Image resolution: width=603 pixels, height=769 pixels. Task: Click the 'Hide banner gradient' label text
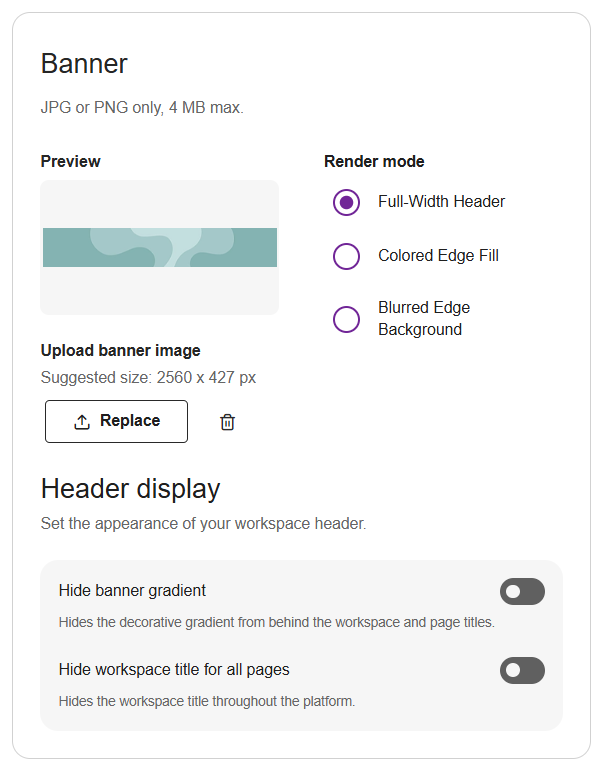click(132, 590)
